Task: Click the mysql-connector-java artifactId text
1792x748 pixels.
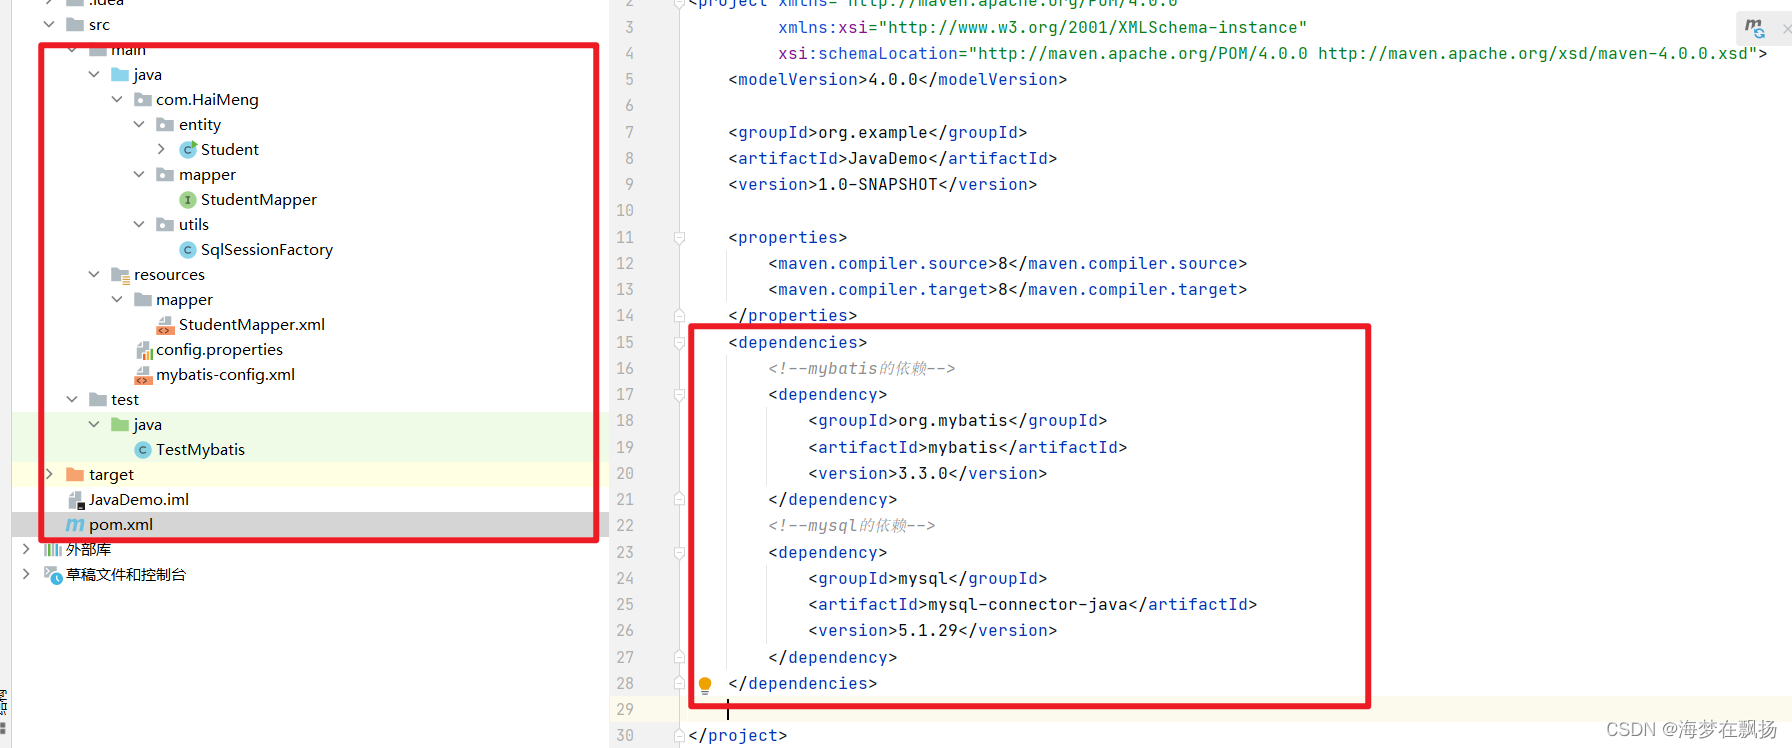Action: 1028,605
